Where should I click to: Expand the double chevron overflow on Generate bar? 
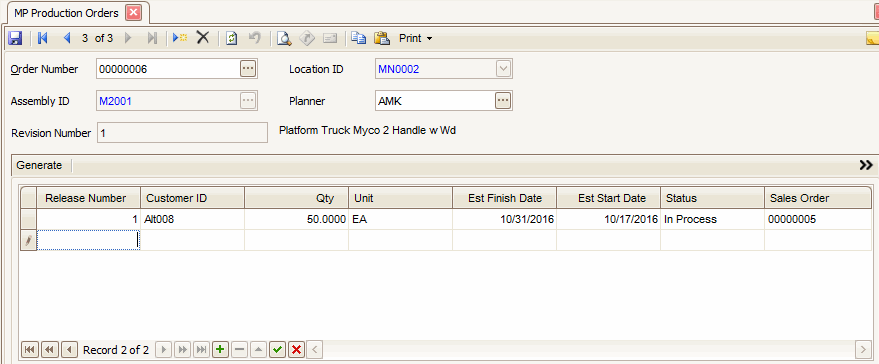[866, 165]
